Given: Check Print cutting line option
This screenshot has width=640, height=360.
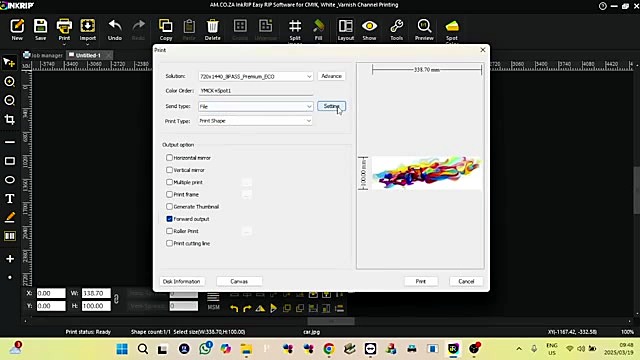Looking at the screenshot, I should click(x=169, y=243).
